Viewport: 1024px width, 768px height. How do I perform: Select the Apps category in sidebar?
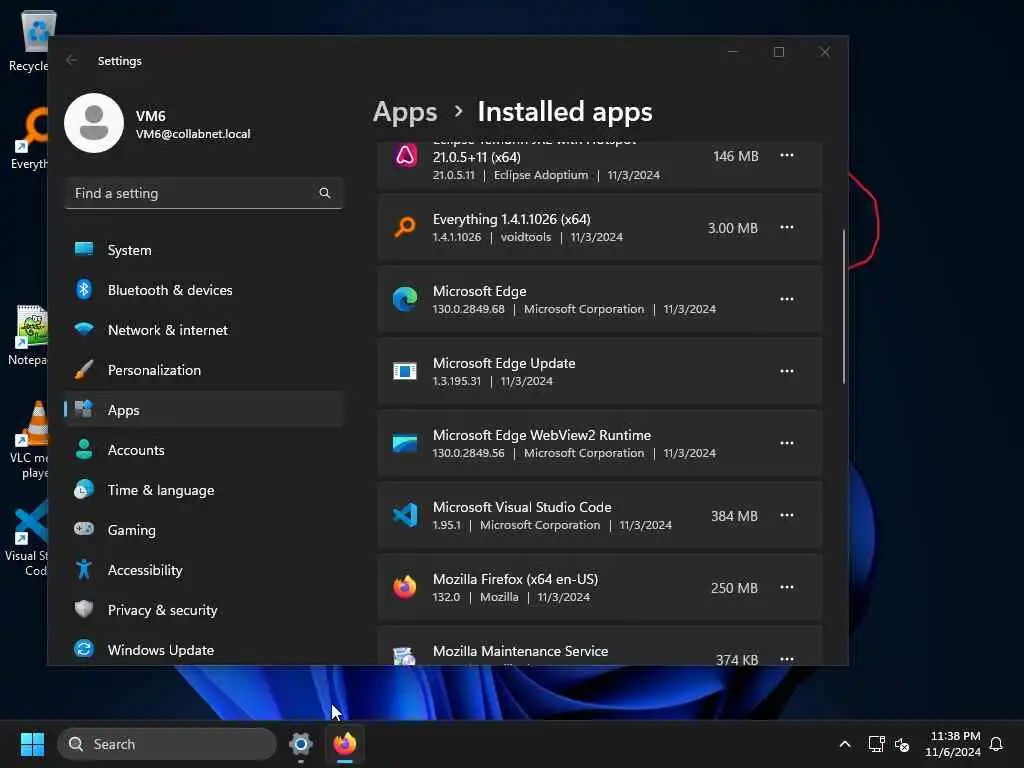pos(204,410)
